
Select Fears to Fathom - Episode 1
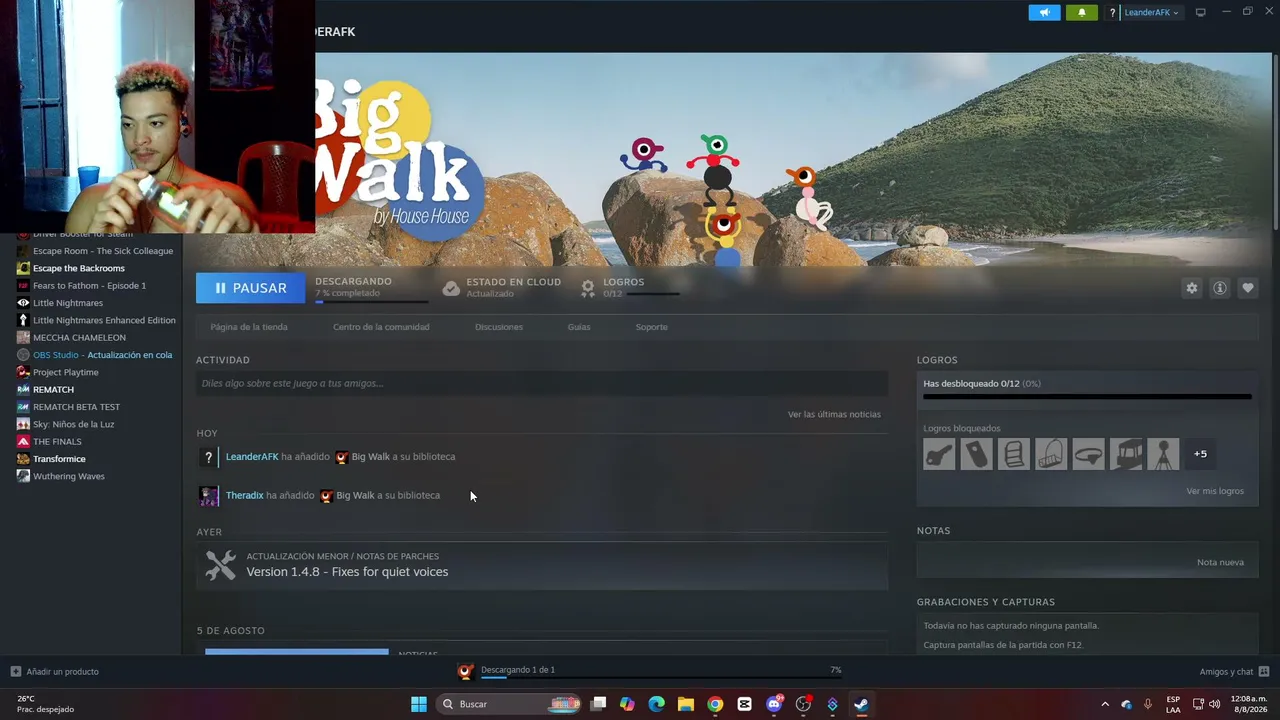click(x=89, y=286)
